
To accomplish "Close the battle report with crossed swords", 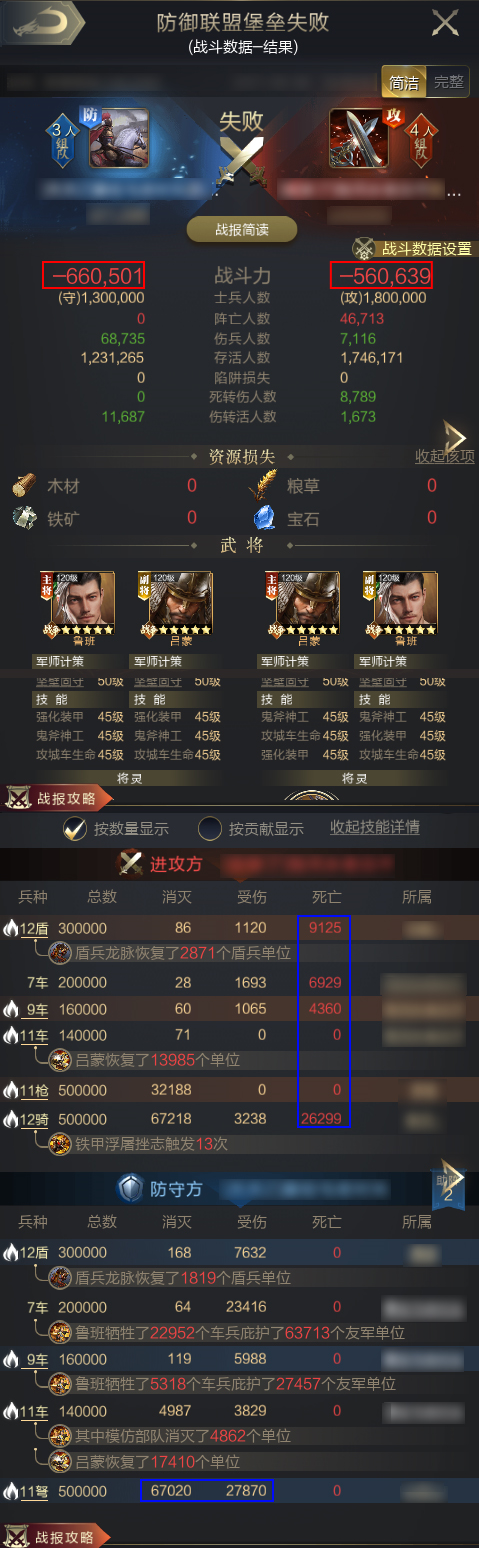I will tap(445, 23).
